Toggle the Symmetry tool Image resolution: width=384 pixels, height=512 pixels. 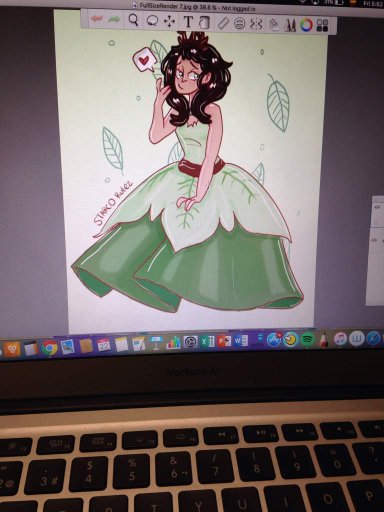click(256, 24)
